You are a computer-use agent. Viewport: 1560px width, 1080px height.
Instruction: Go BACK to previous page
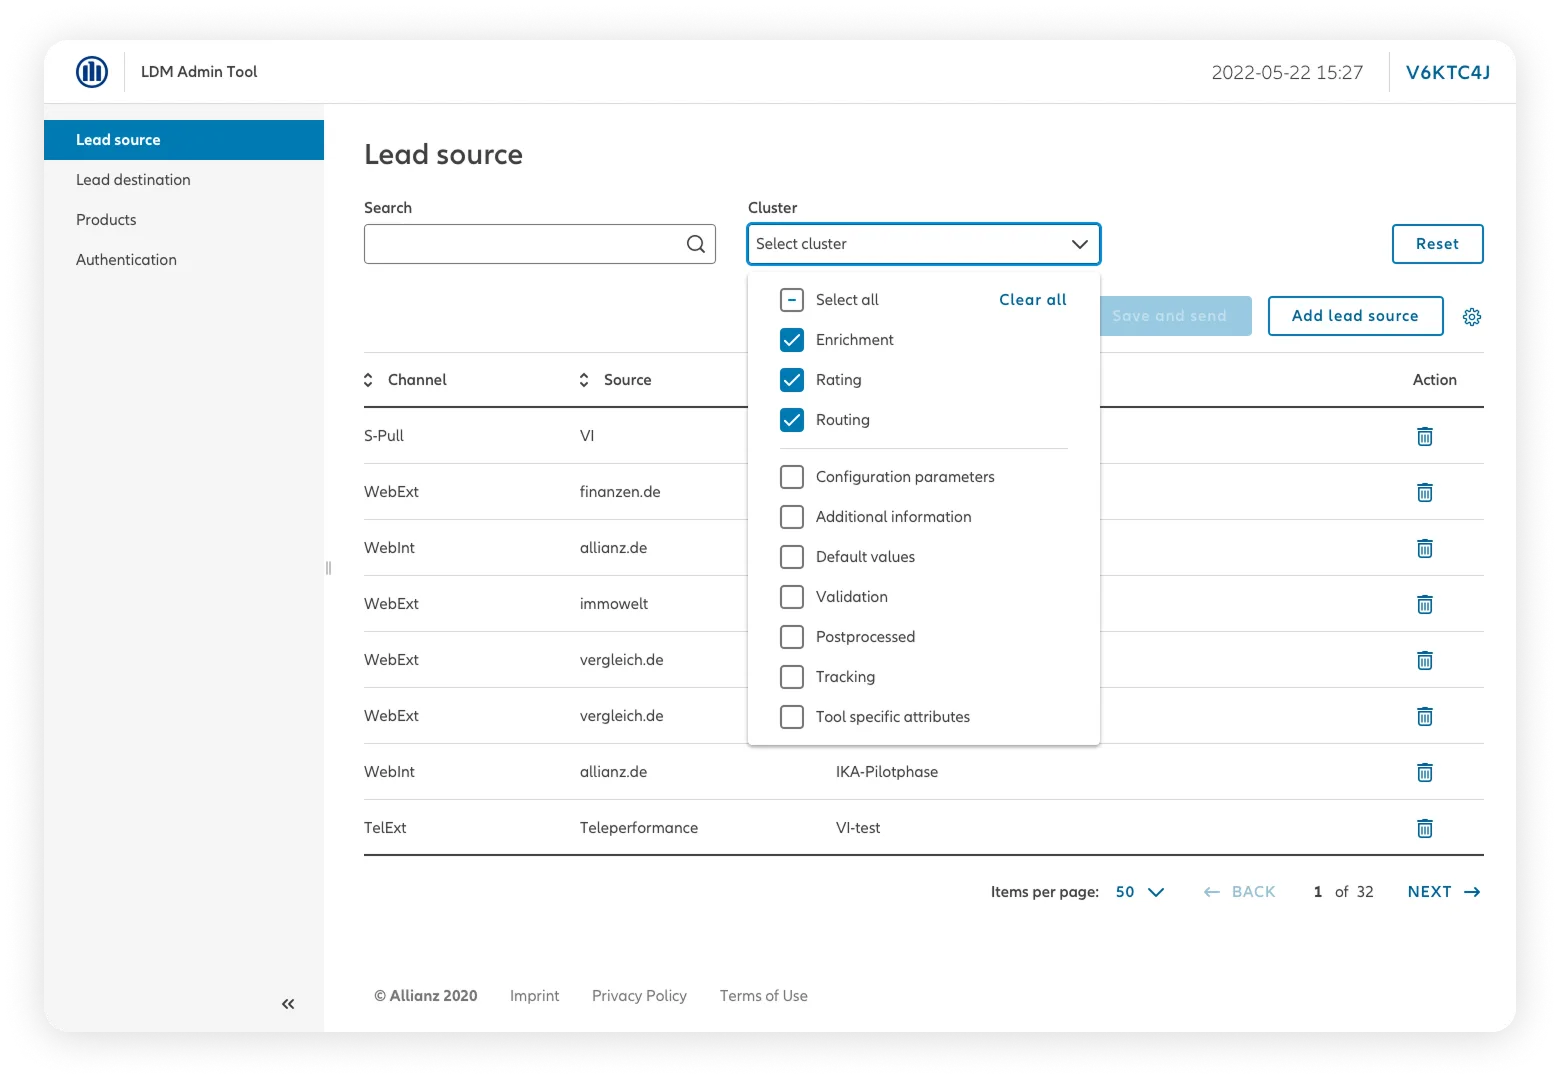1240,892
